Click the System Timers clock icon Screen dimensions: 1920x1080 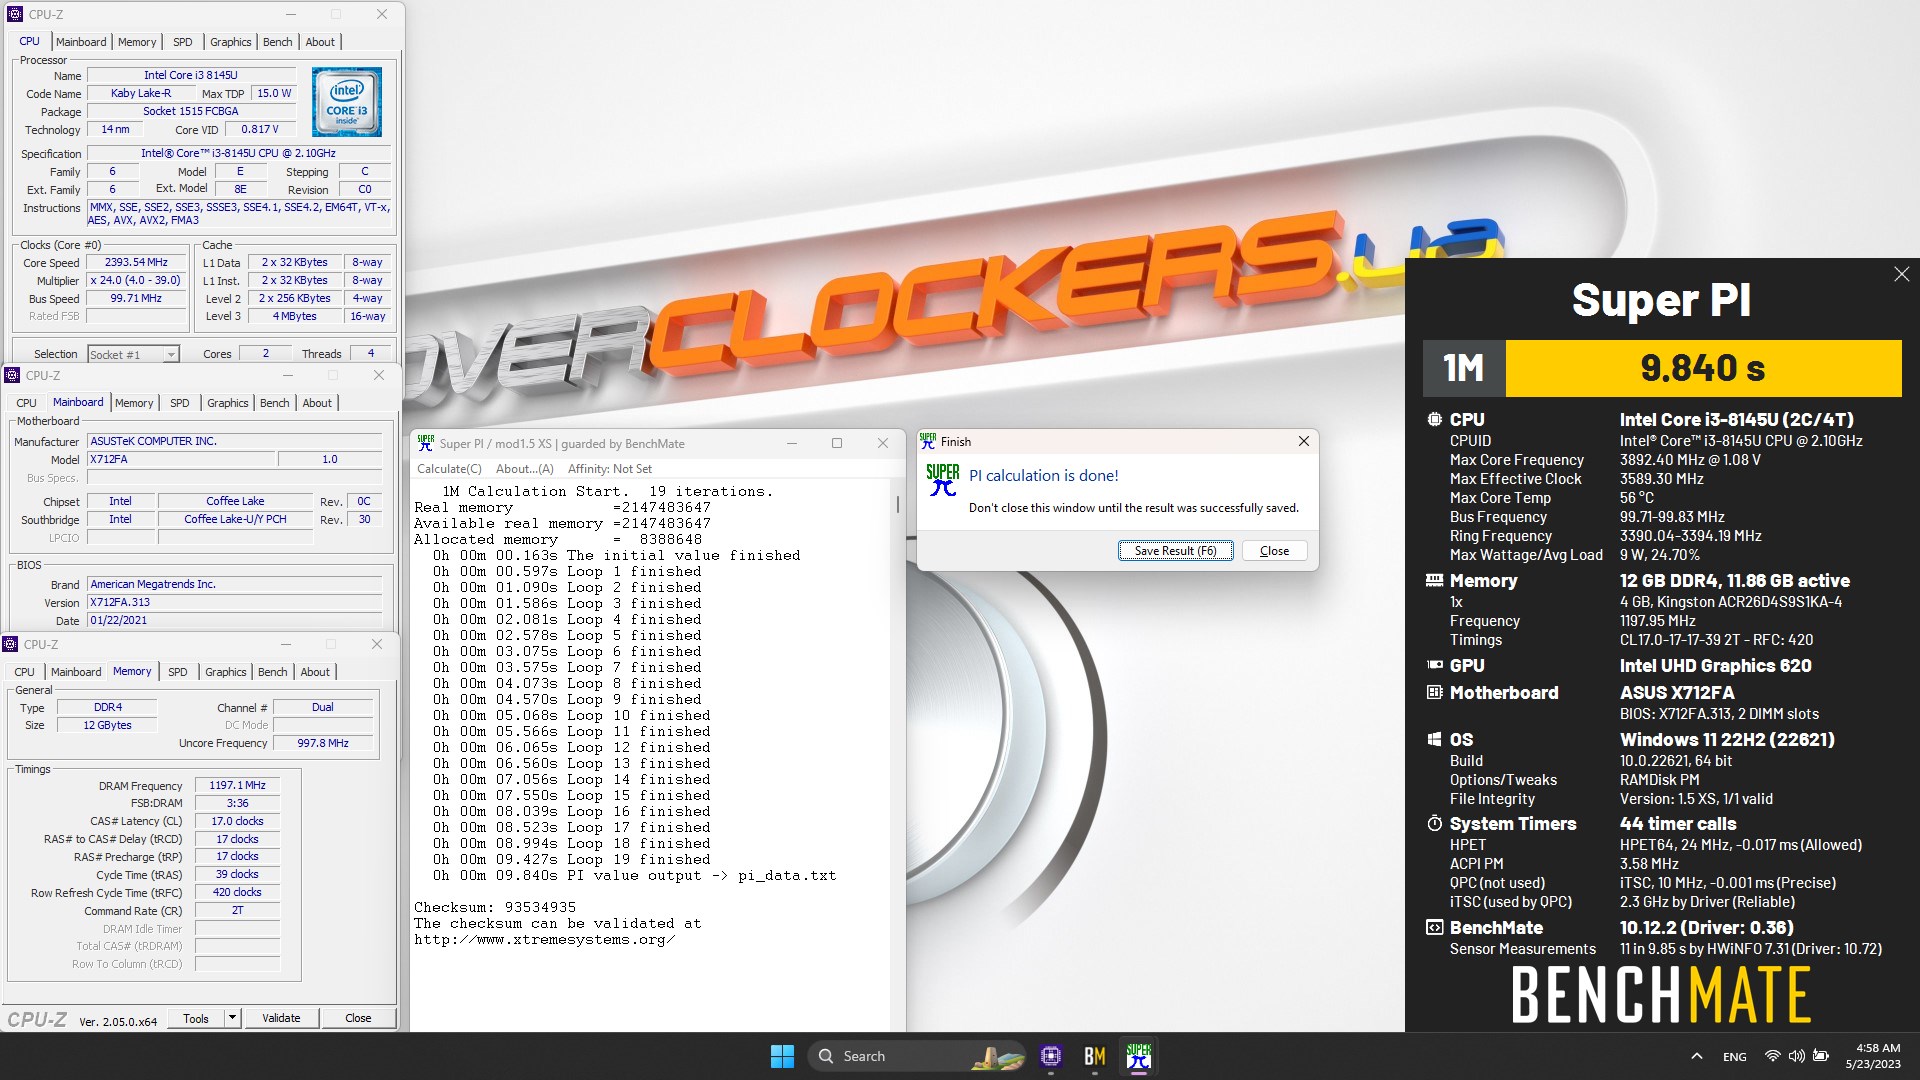tap(1434, 823)
